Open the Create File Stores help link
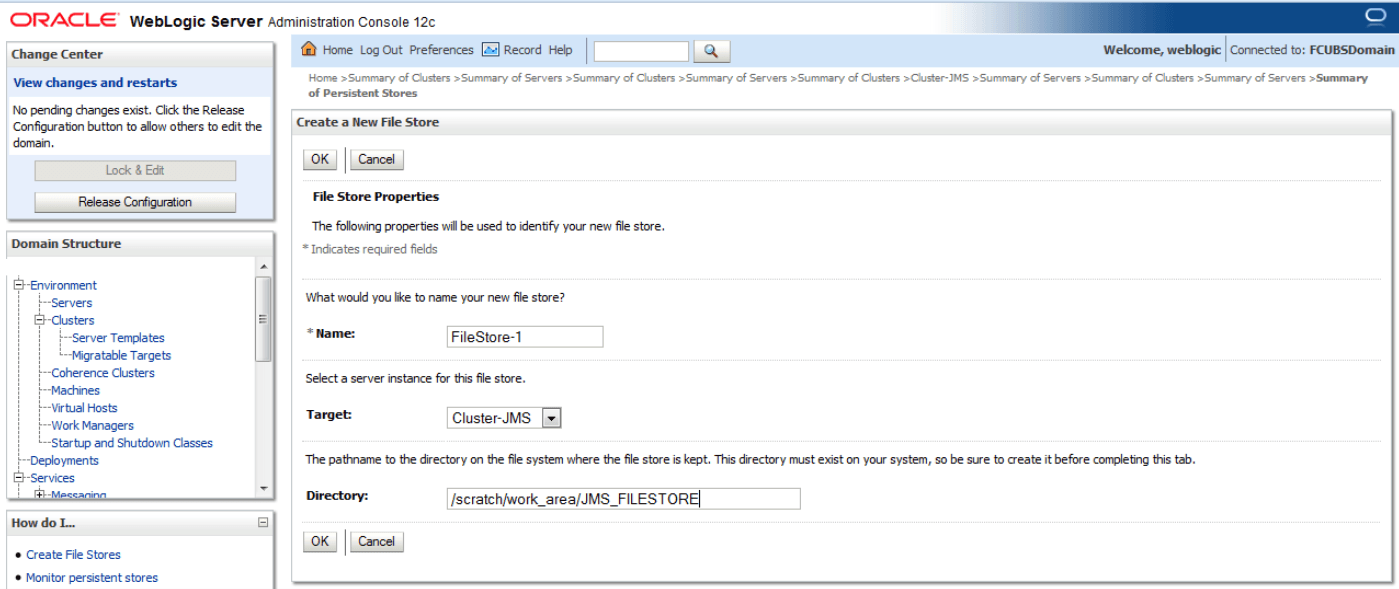The image size is (1399, 589). pos(72,554)
